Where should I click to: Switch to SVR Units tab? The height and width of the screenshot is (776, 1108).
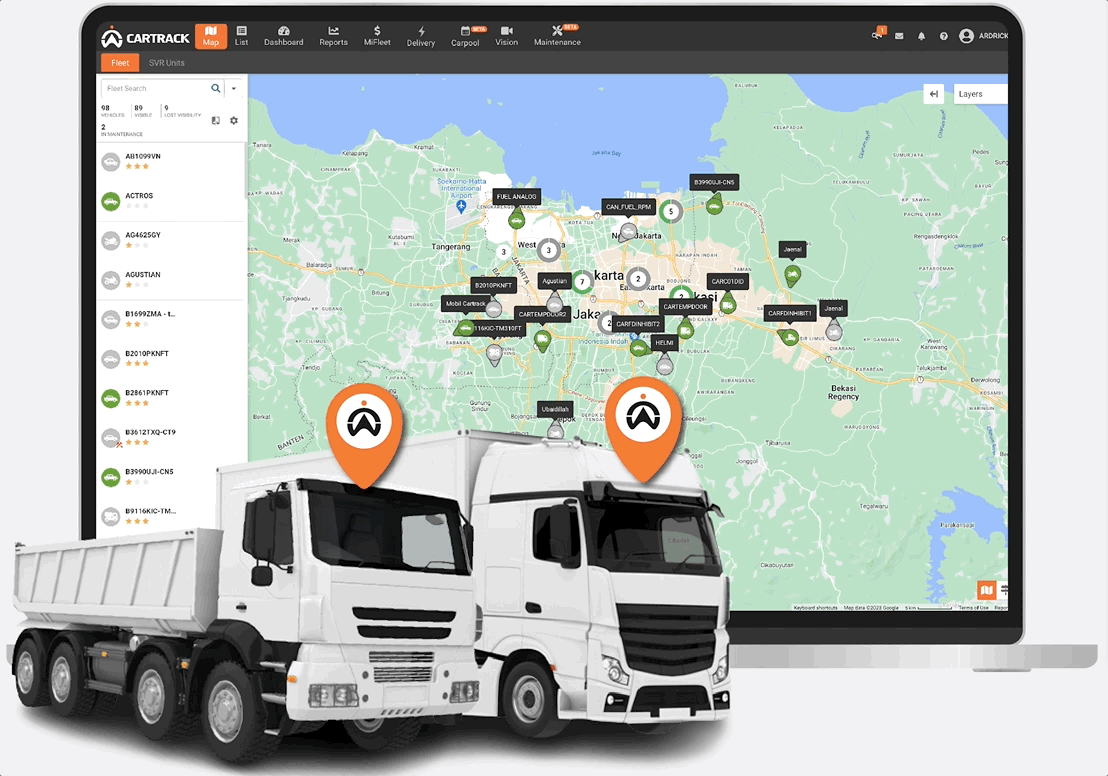point(167,63)
